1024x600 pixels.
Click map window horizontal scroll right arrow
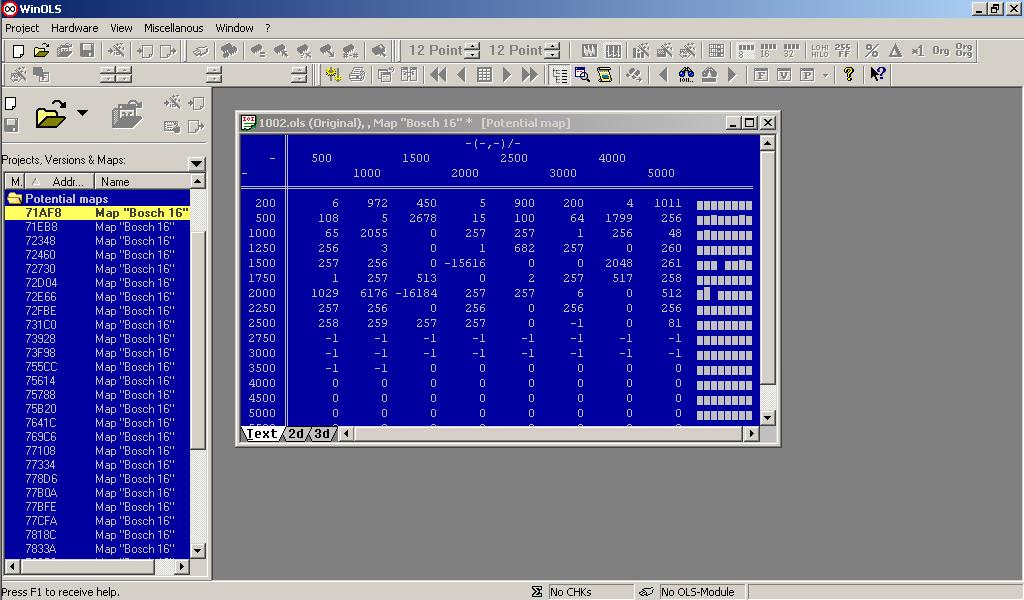[x=751, y=434]
